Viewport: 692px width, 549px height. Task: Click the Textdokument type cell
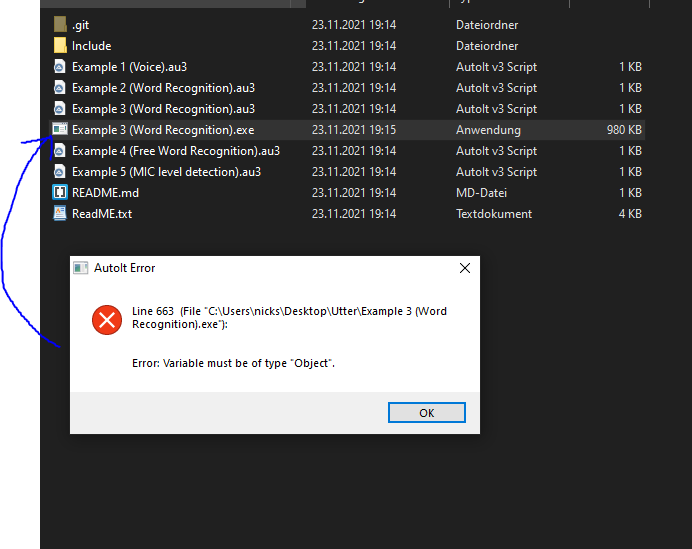pyautogui.click(x=494, y=214)
